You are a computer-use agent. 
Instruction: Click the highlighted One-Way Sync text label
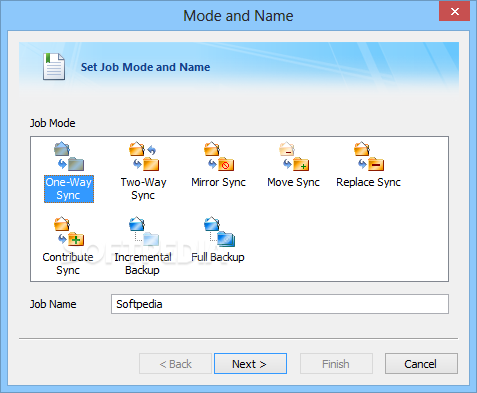(69, 189)
